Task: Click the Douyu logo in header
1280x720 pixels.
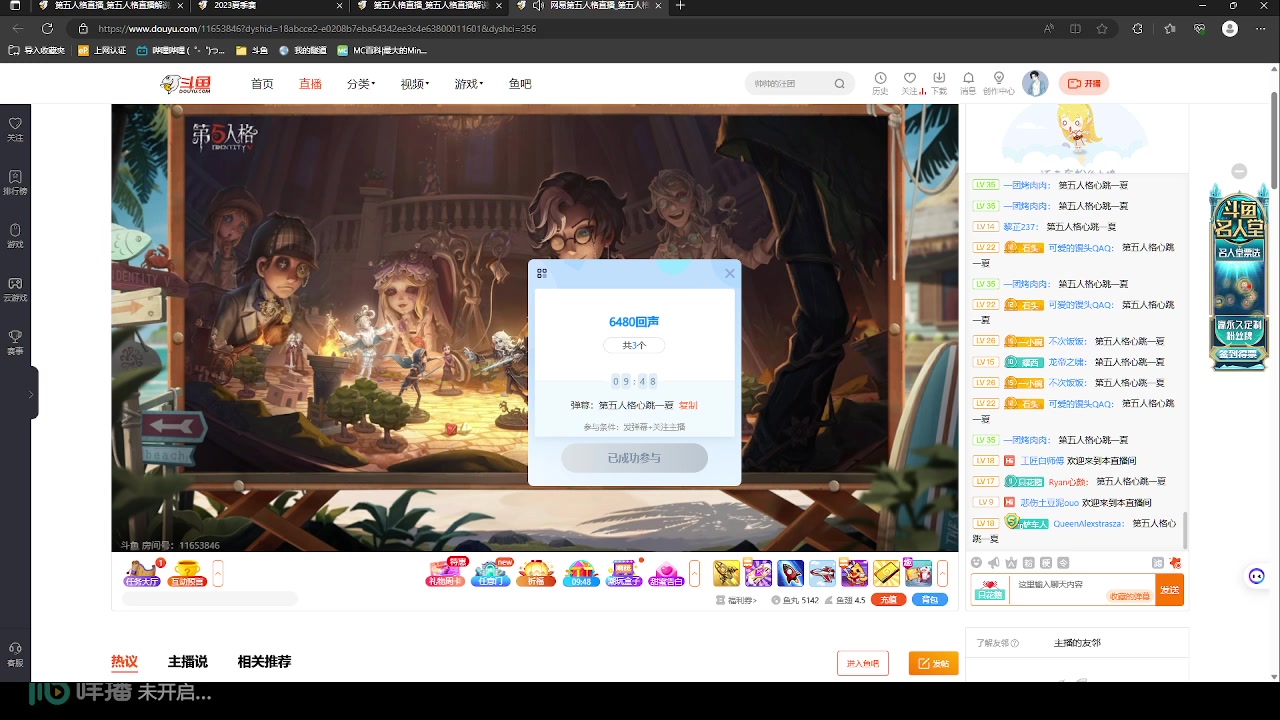Action: (186, 84)
